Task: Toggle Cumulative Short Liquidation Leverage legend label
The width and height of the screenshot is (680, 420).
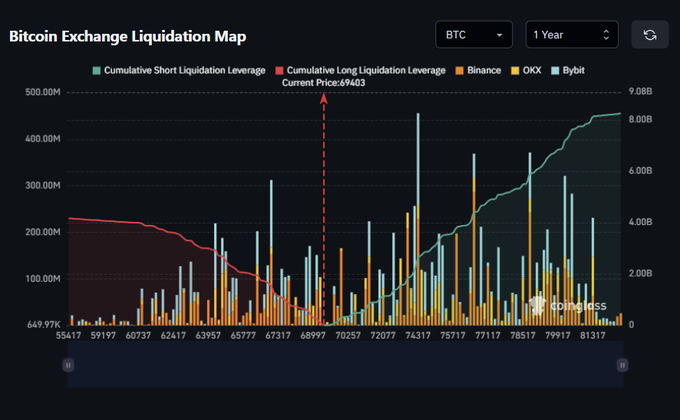Action: coord(184,71)
